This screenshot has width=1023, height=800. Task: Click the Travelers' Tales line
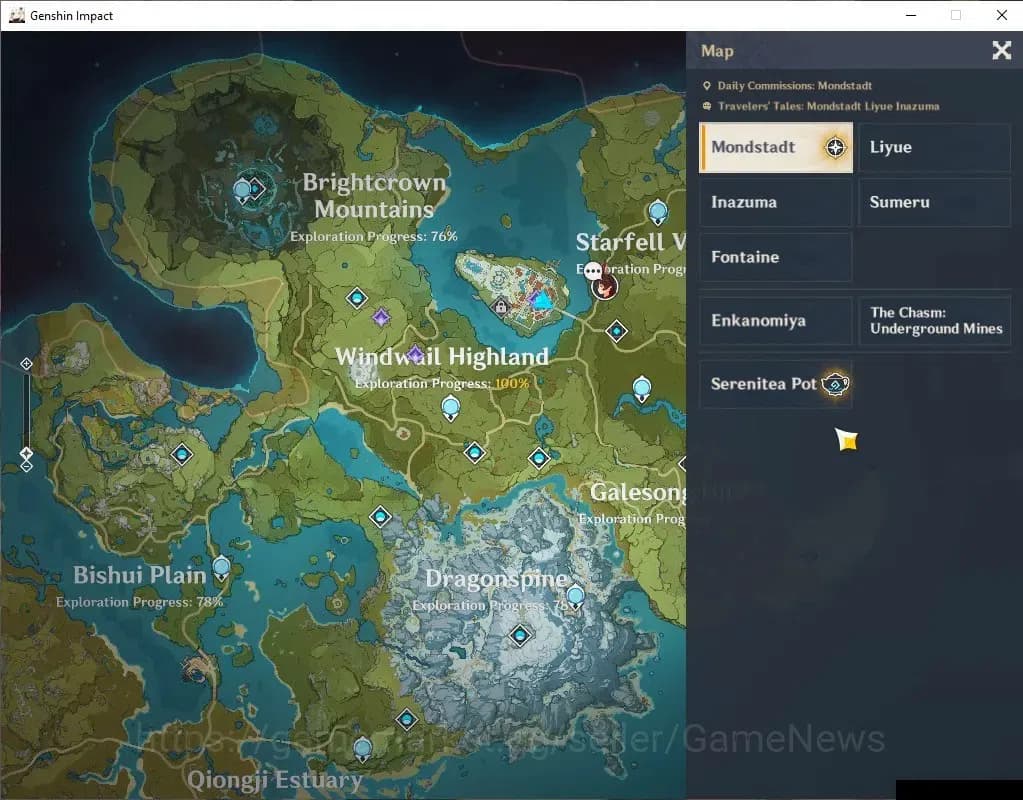coord(821,106)
